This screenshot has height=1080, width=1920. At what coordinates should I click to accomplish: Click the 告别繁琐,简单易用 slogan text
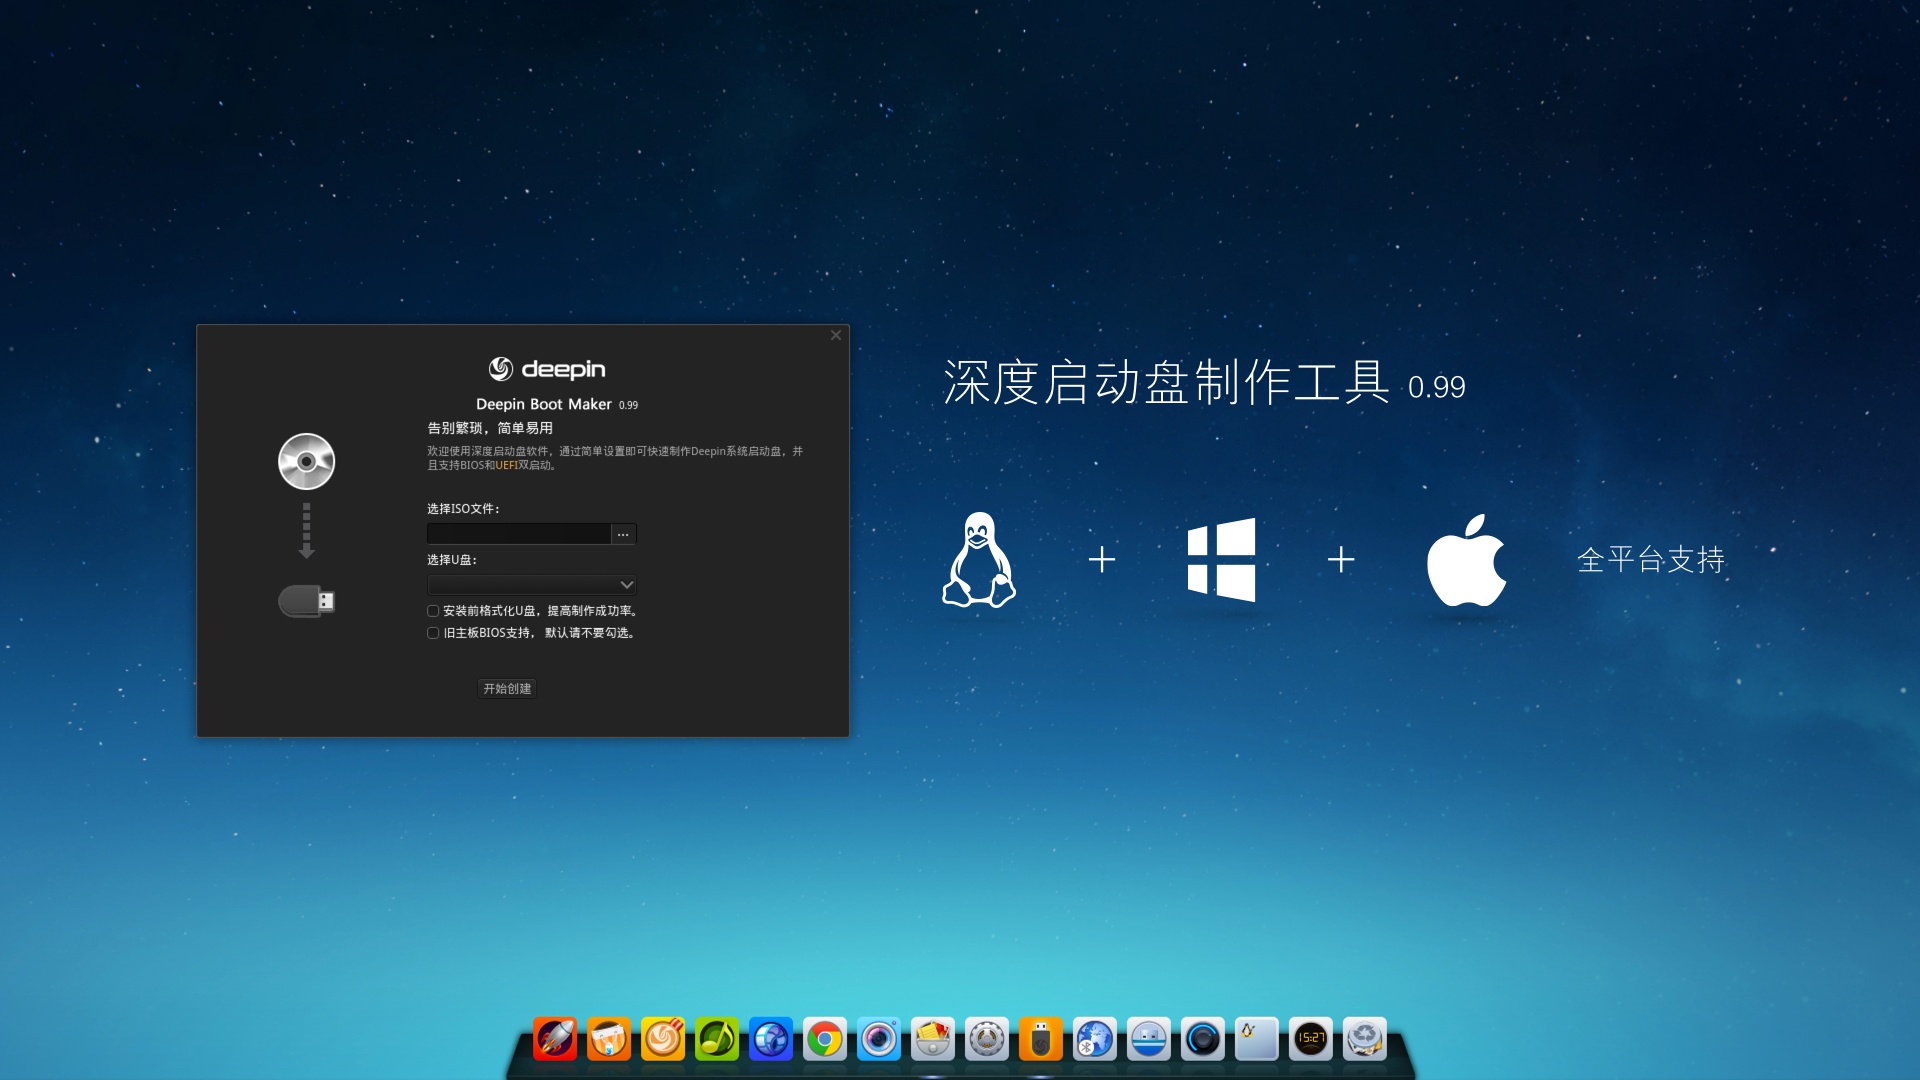tap(490, 428)
